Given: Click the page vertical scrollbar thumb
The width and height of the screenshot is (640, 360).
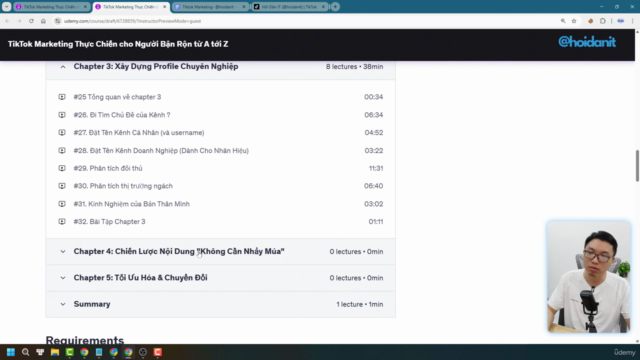Looking at the screenshot, I should [x=637, y=166].
